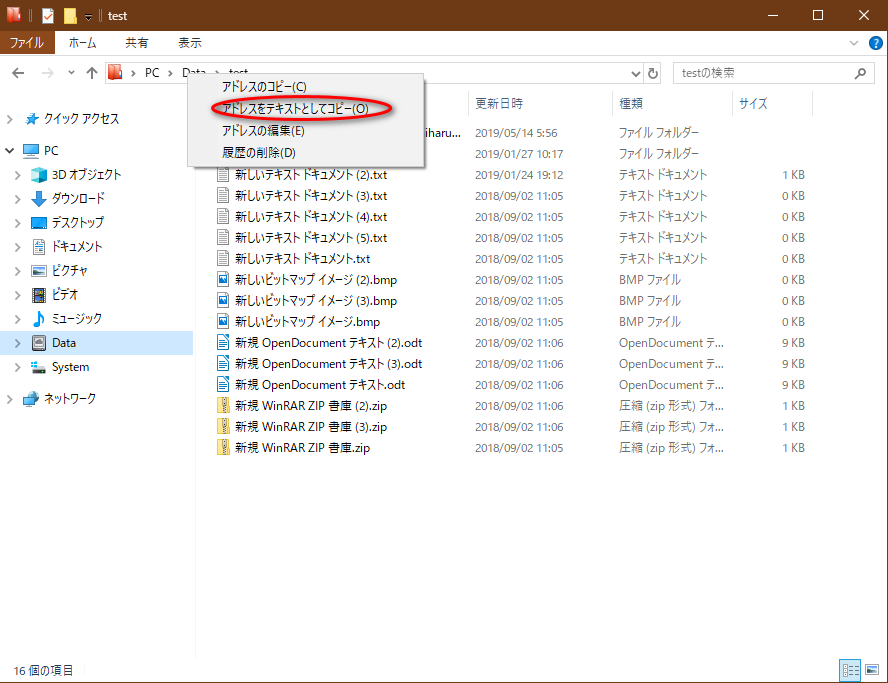
Task: Collapse the PC tree node
Action: pos(10,151)
